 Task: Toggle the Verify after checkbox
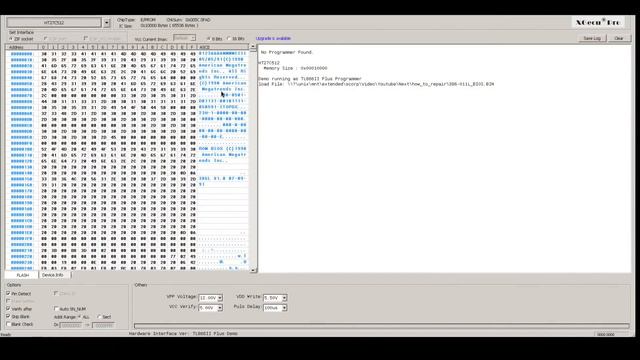coord(8,309)
